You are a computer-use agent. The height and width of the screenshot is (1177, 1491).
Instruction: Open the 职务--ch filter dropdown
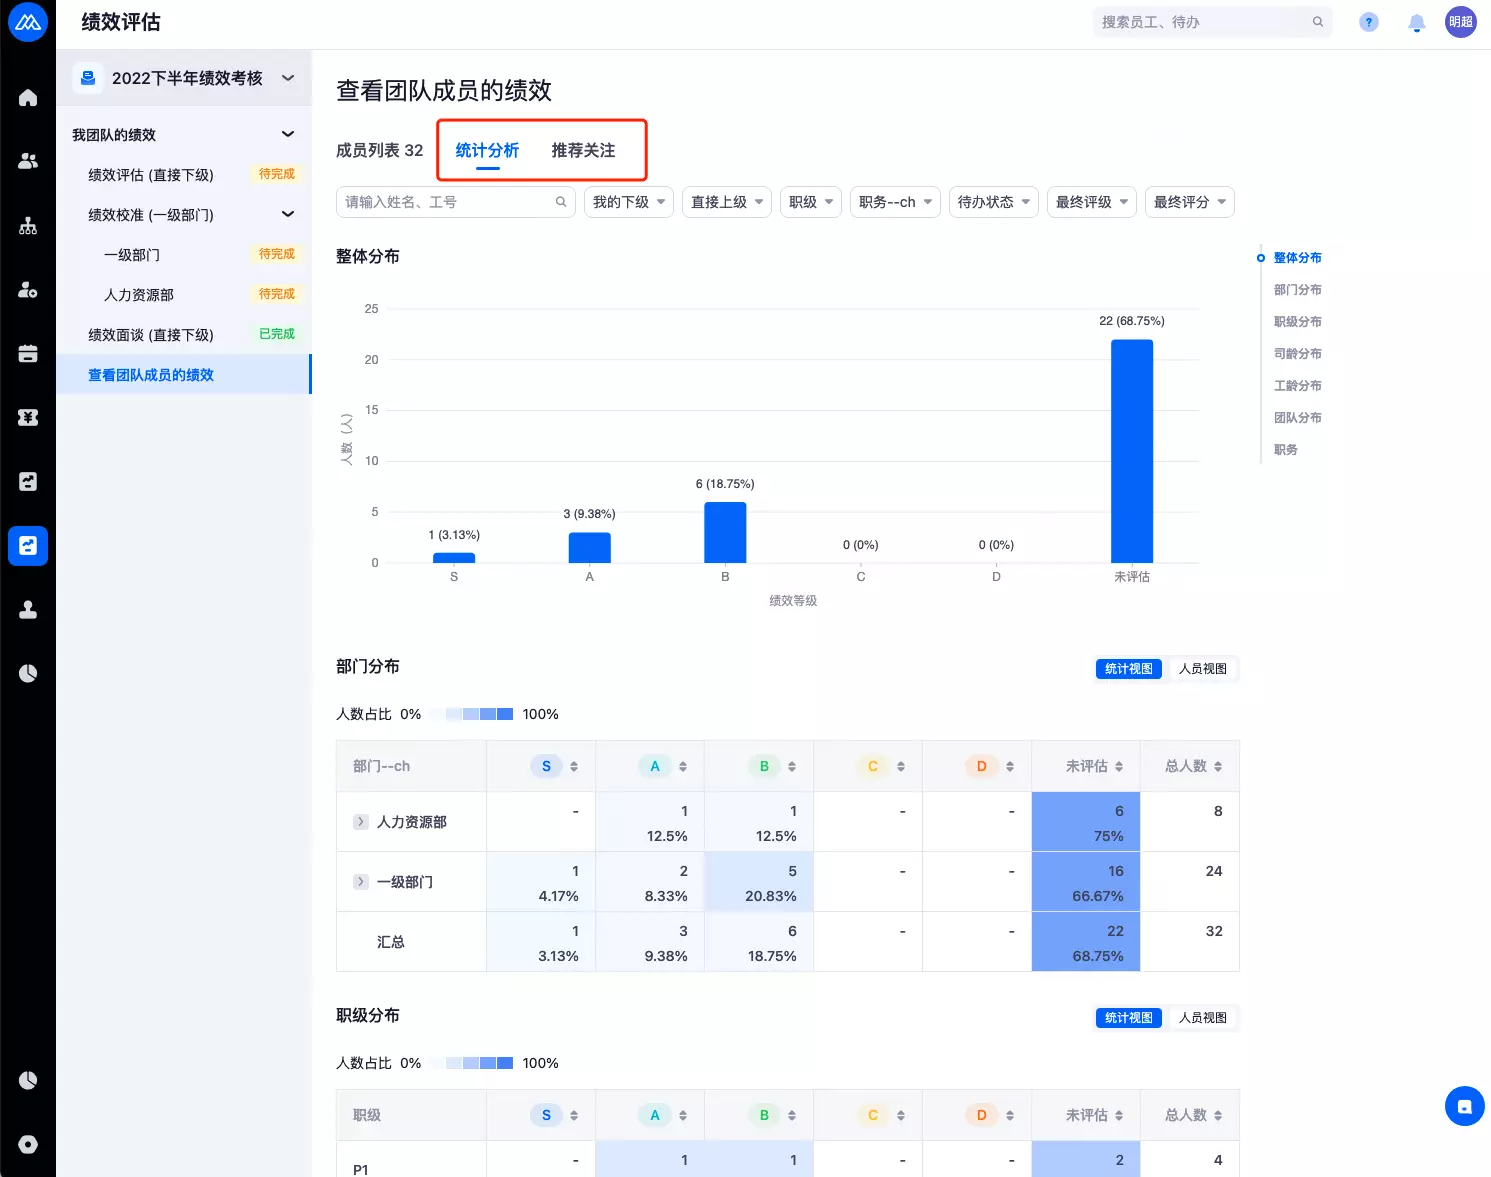(x=895, y=202)
